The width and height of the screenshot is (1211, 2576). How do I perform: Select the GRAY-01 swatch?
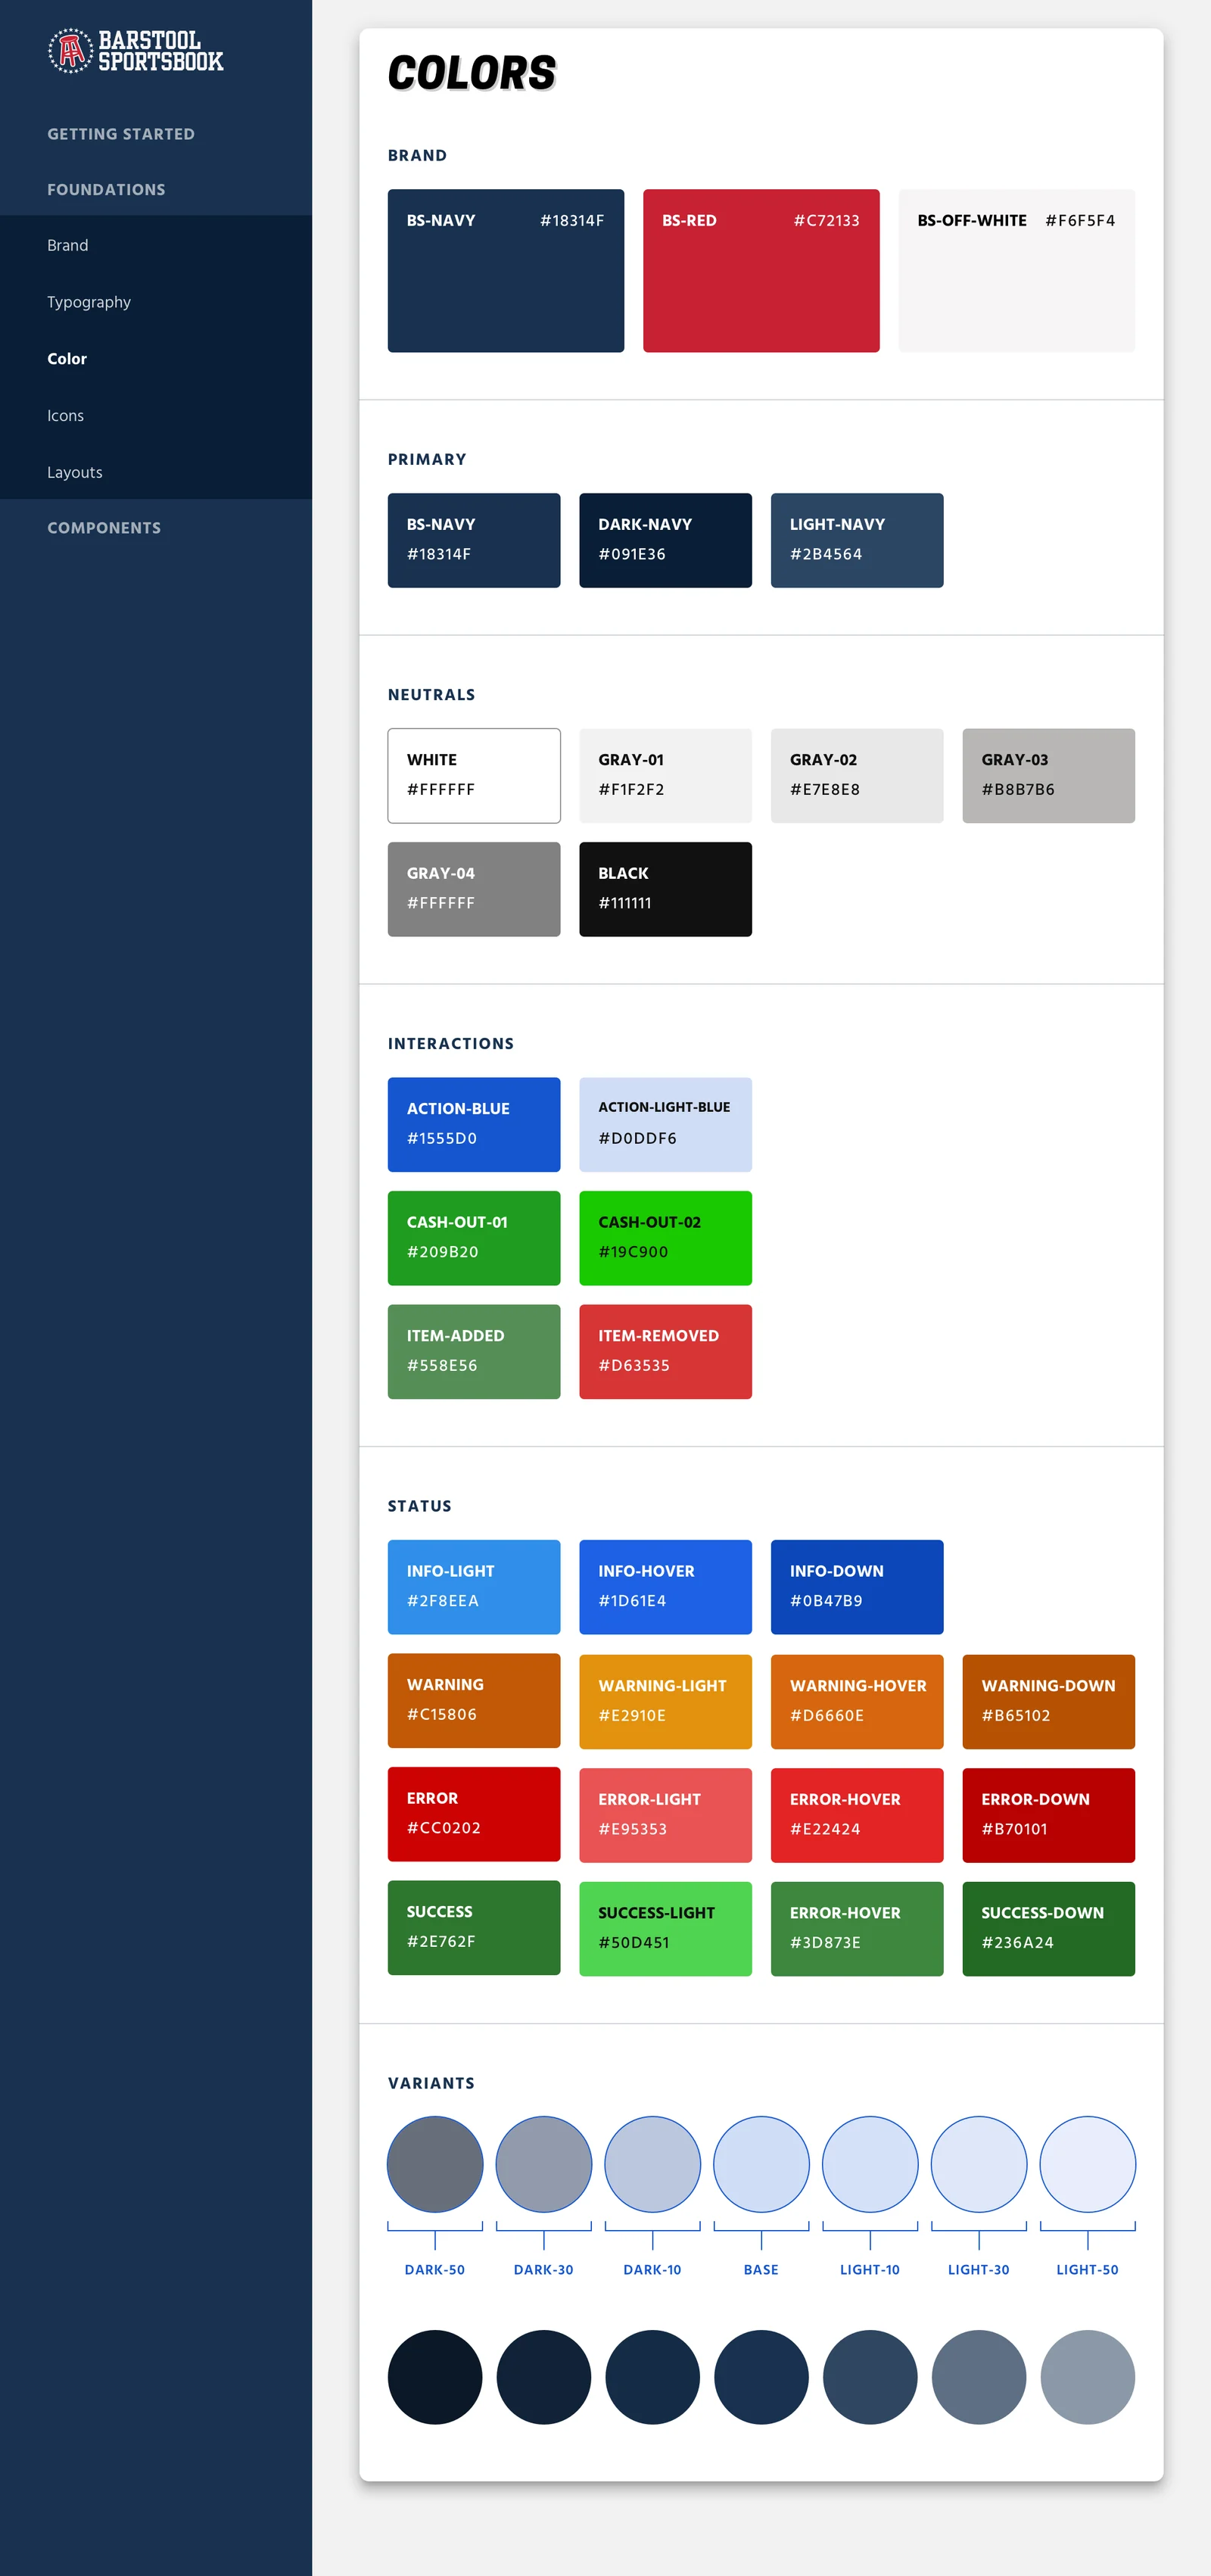click(x=665, y=776)
